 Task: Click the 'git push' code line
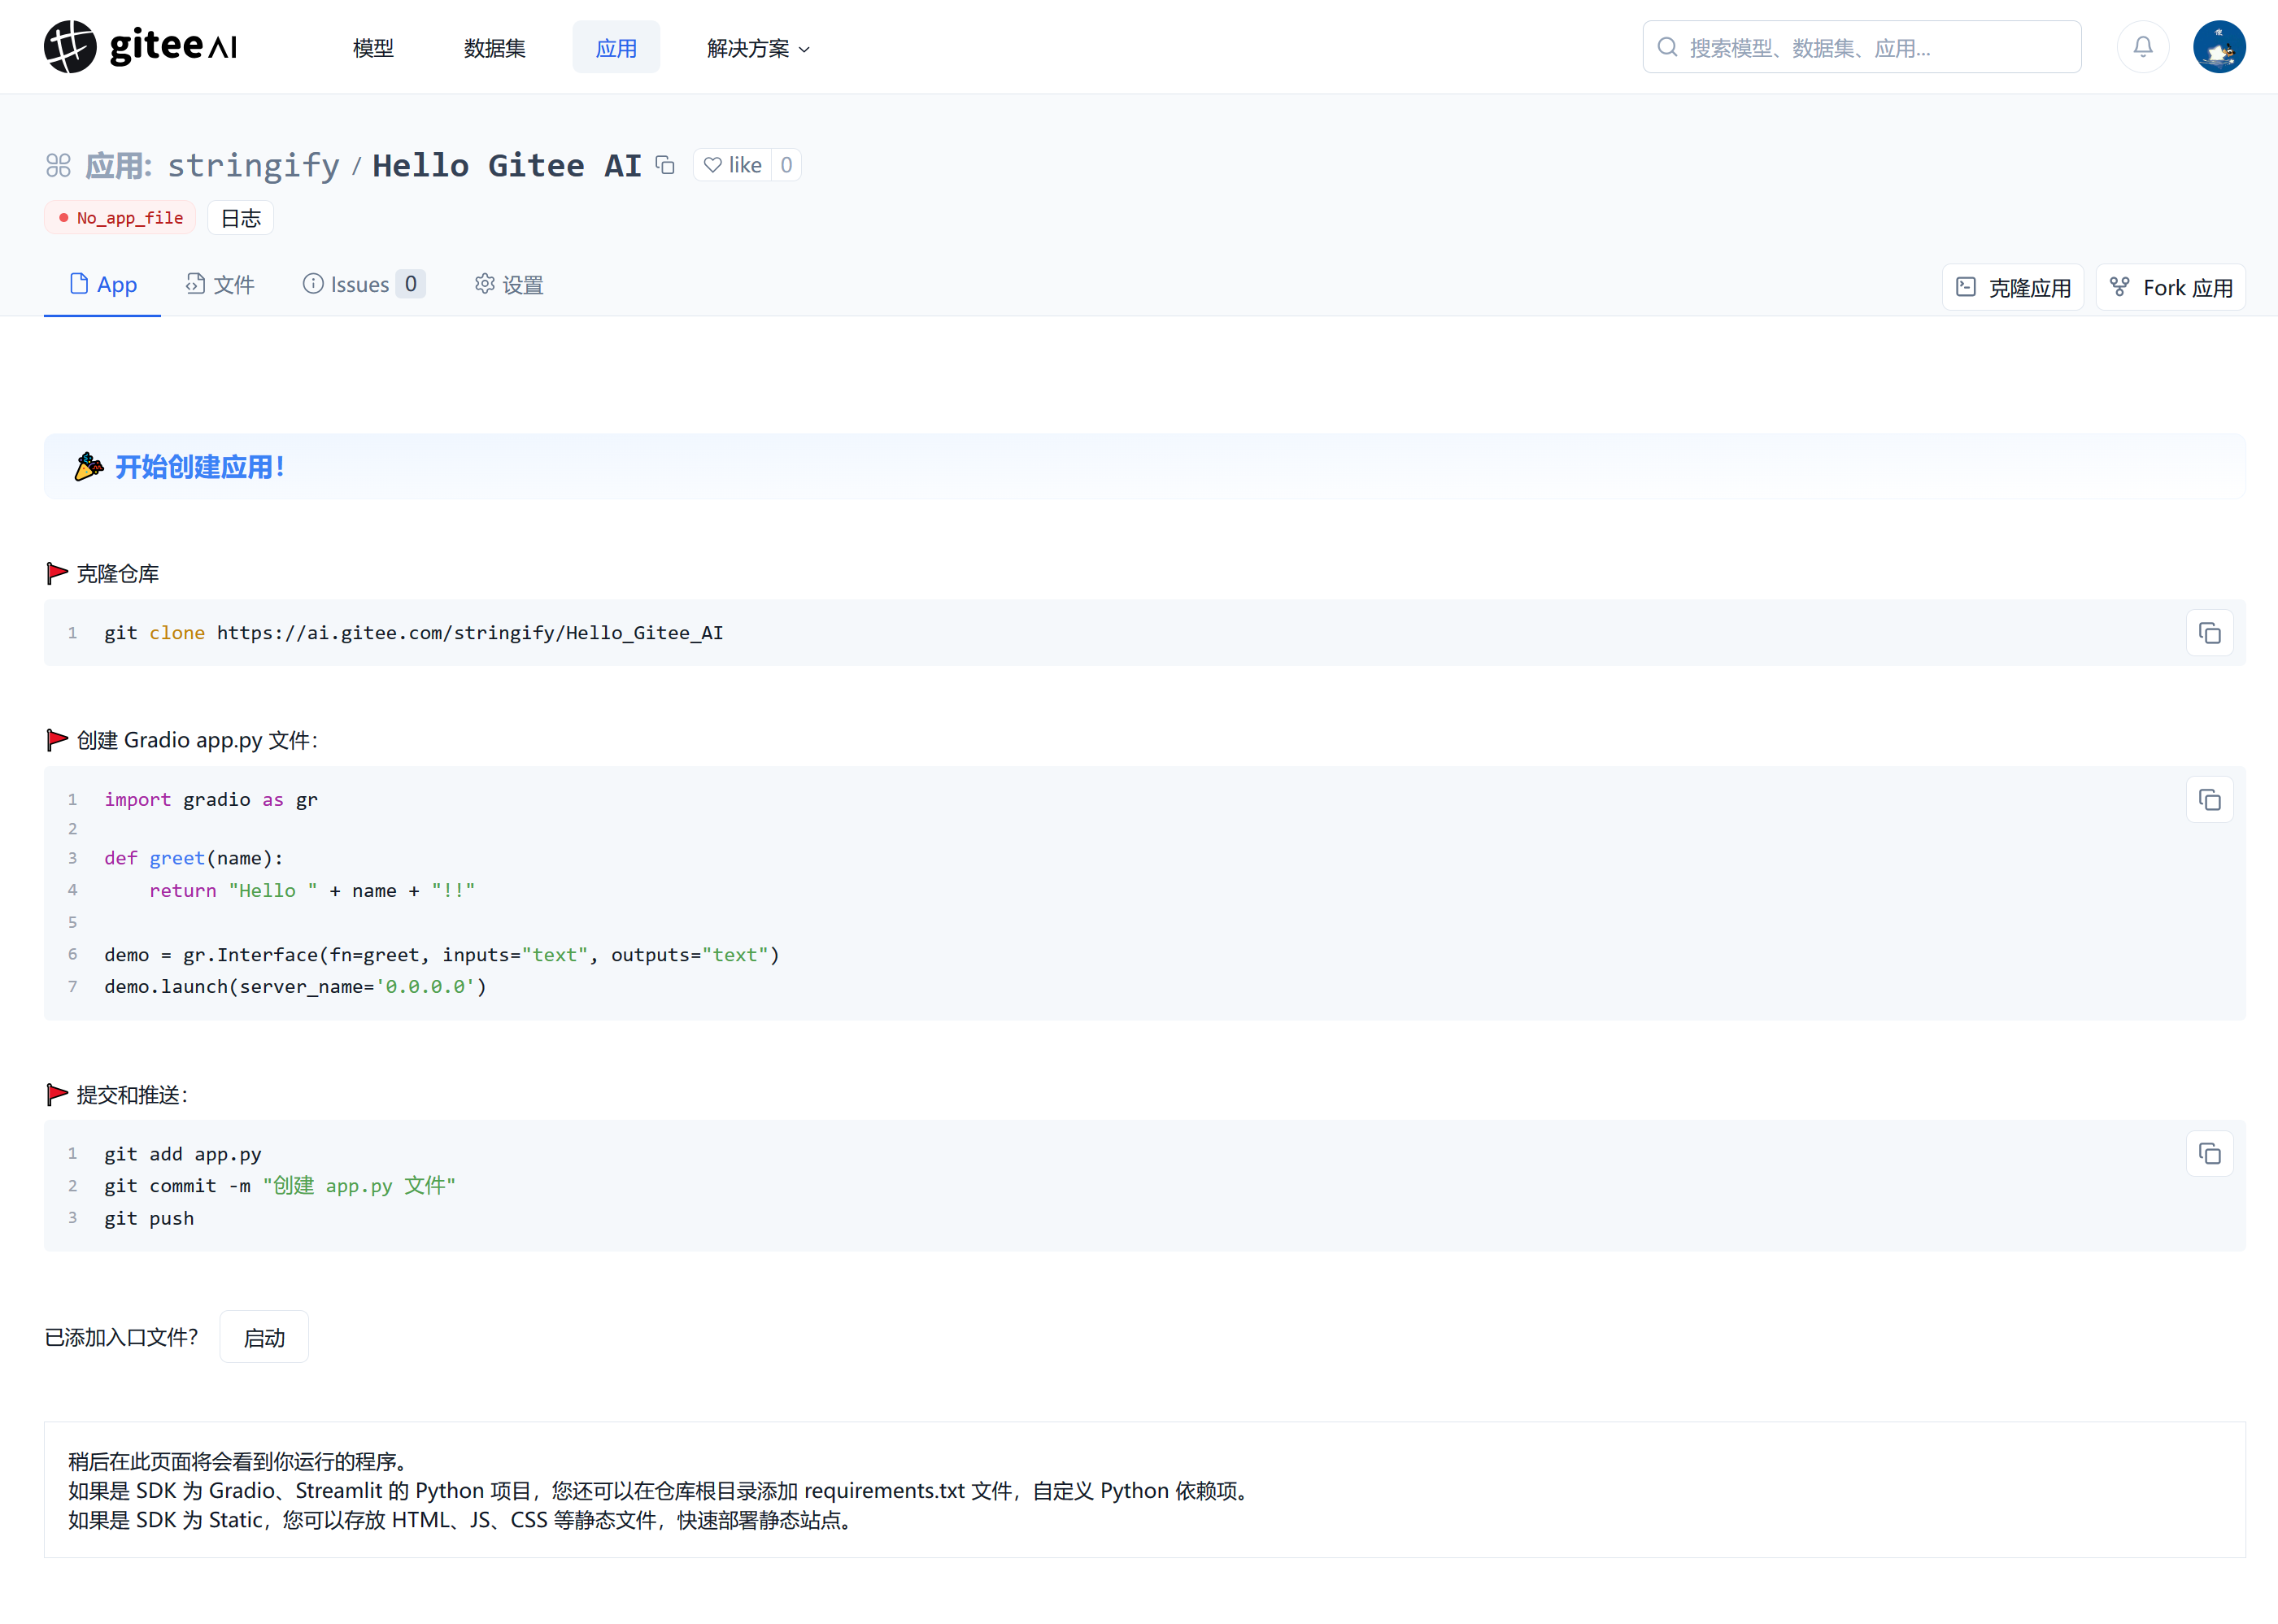[149, 1219]
